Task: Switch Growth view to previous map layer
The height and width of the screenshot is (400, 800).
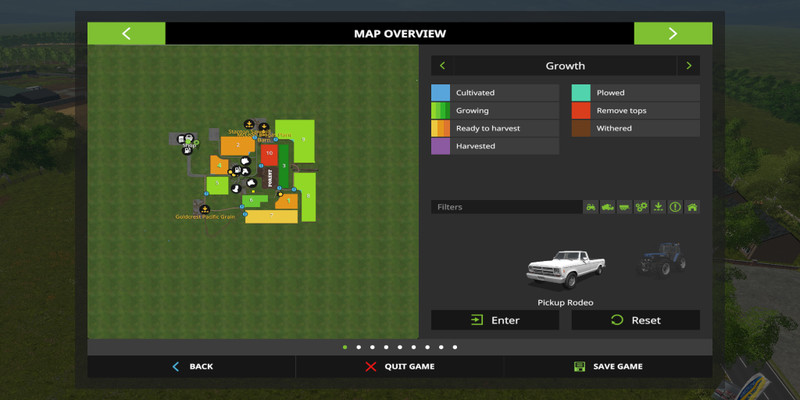Action: (443, 66)
